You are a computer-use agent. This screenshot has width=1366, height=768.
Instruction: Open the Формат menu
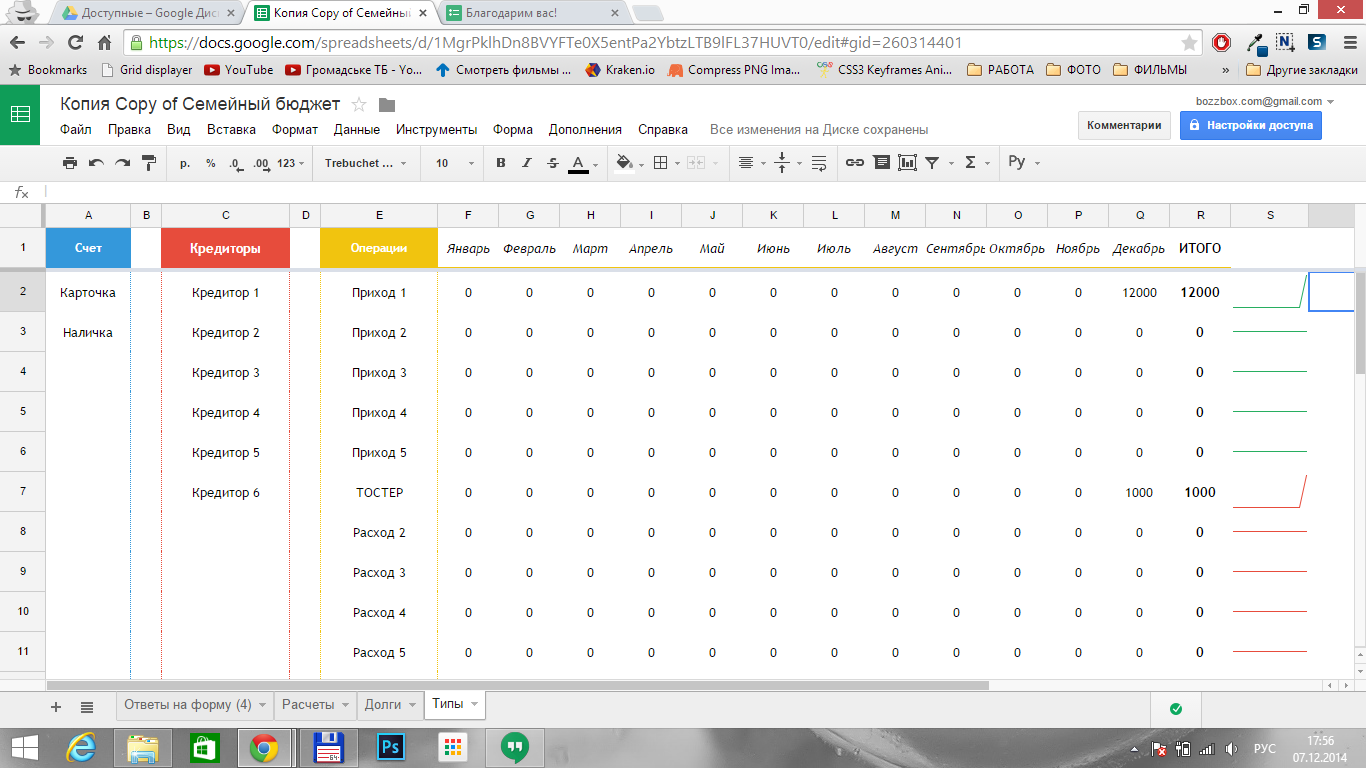click(x=295, y=130)
